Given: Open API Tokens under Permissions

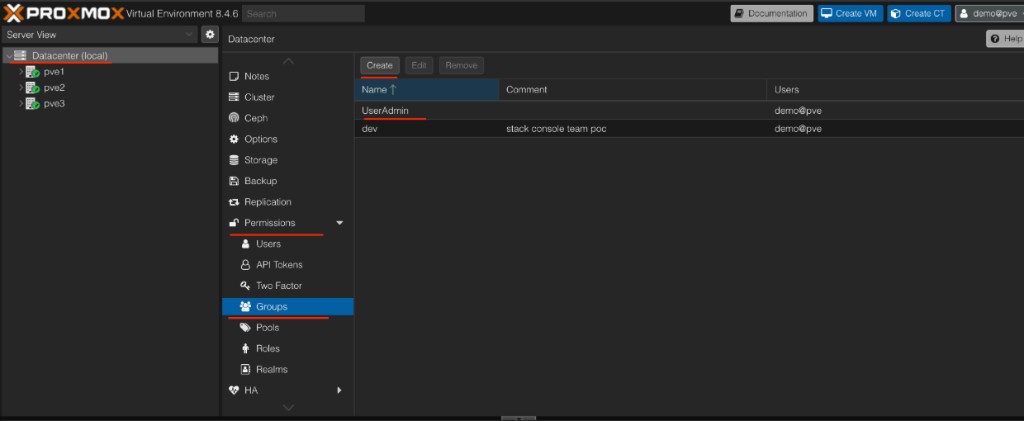Looking at the screenshot, I should click(x=287, y=265).
